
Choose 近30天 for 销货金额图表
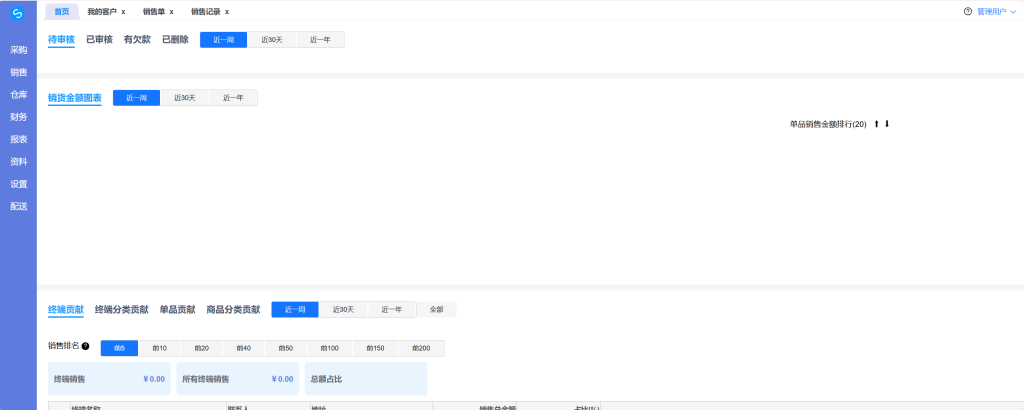point(184,98)
